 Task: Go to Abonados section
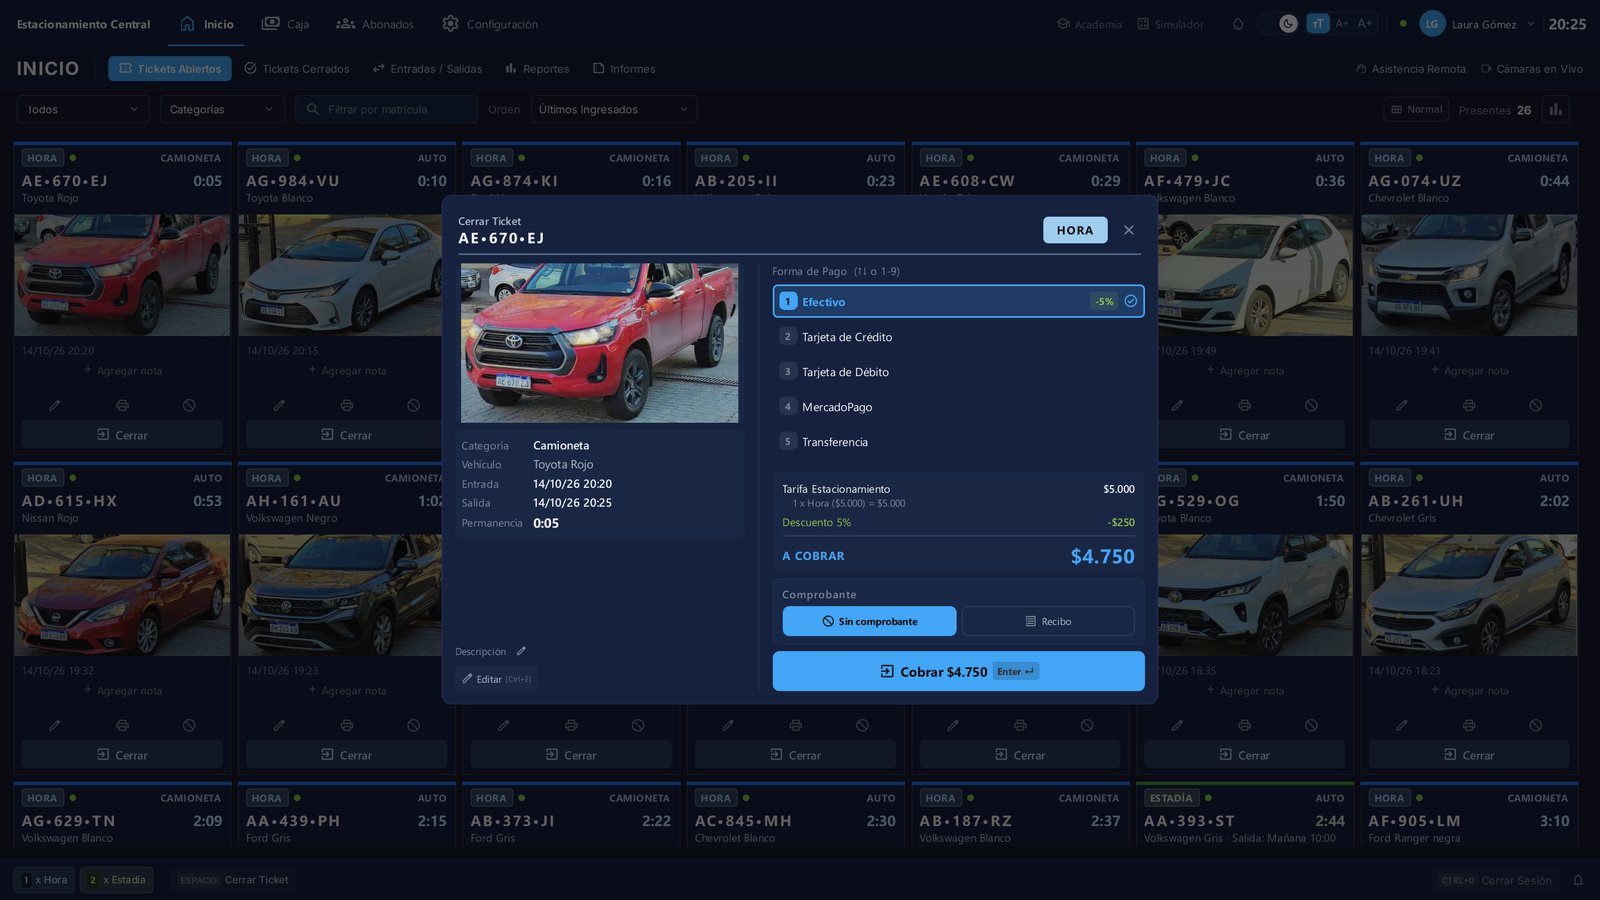375,24
